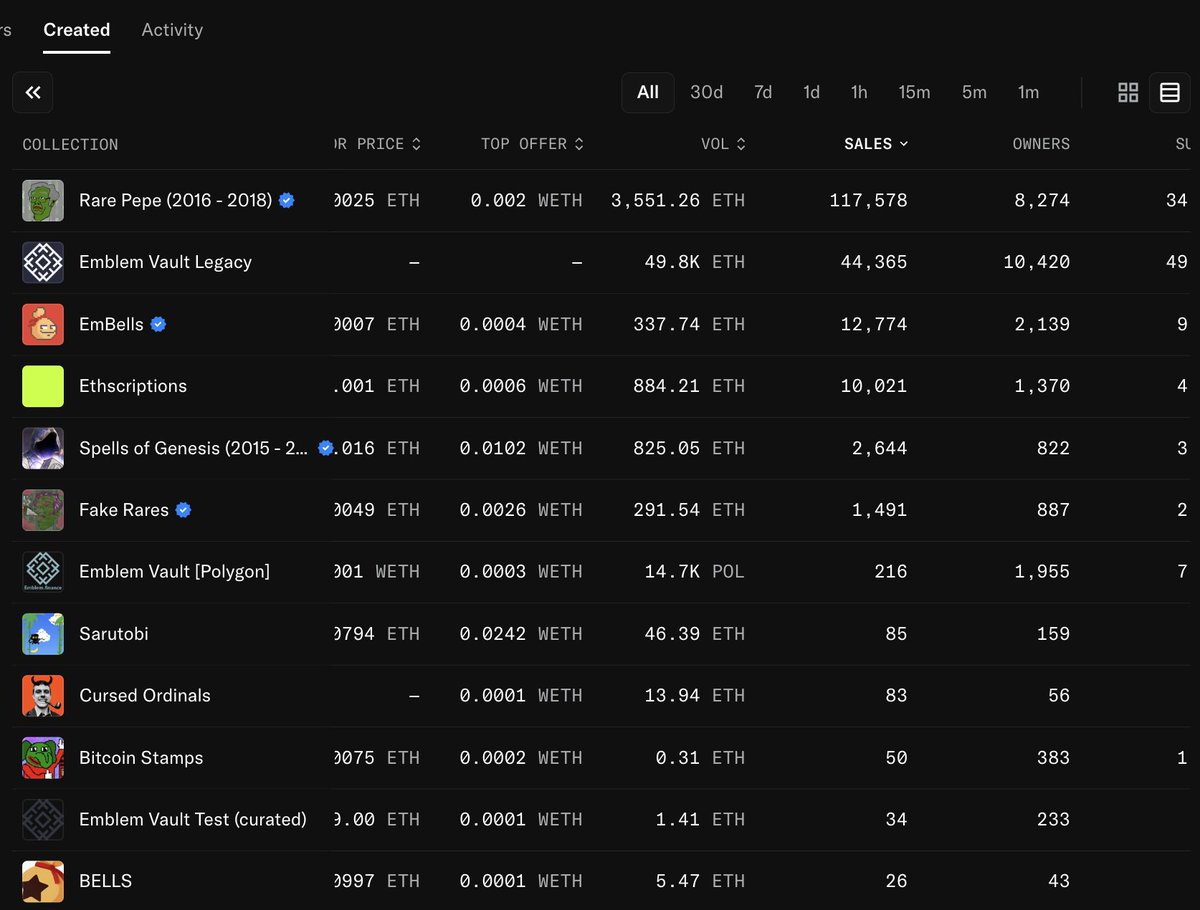Open EmBells collection avatar
The height and width of the screenshot is (910, 1200).
point(43,325)
